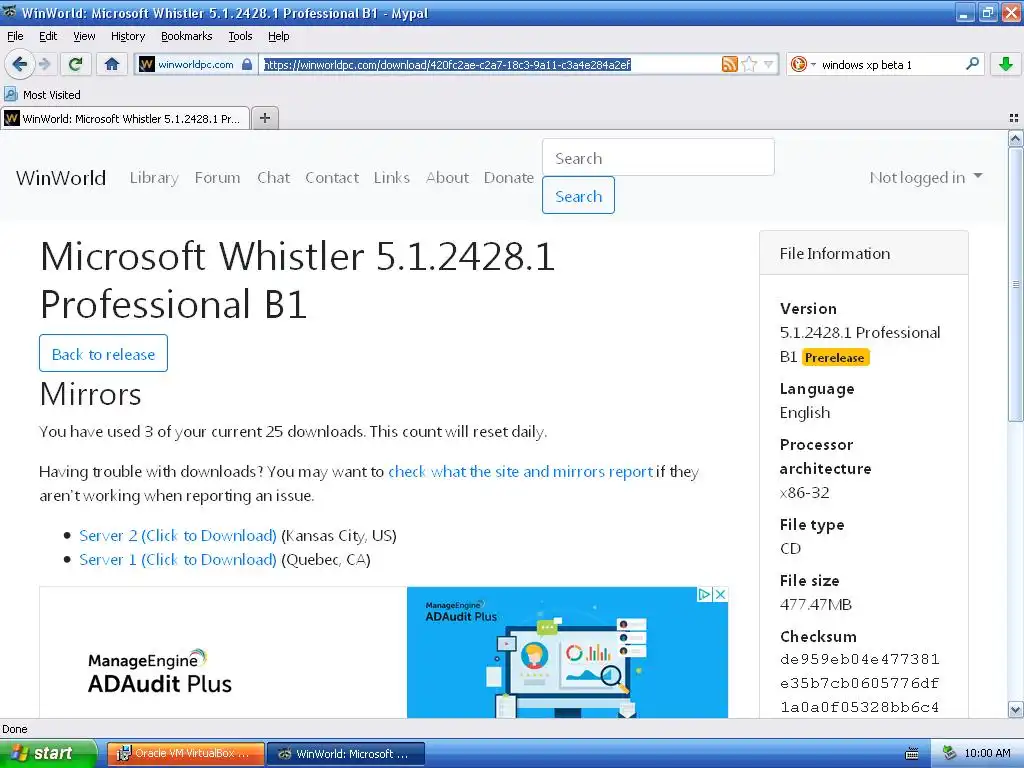Open the Downloads green arrow button
This screenshot has width=1024, height=768.
(1006, 64)
